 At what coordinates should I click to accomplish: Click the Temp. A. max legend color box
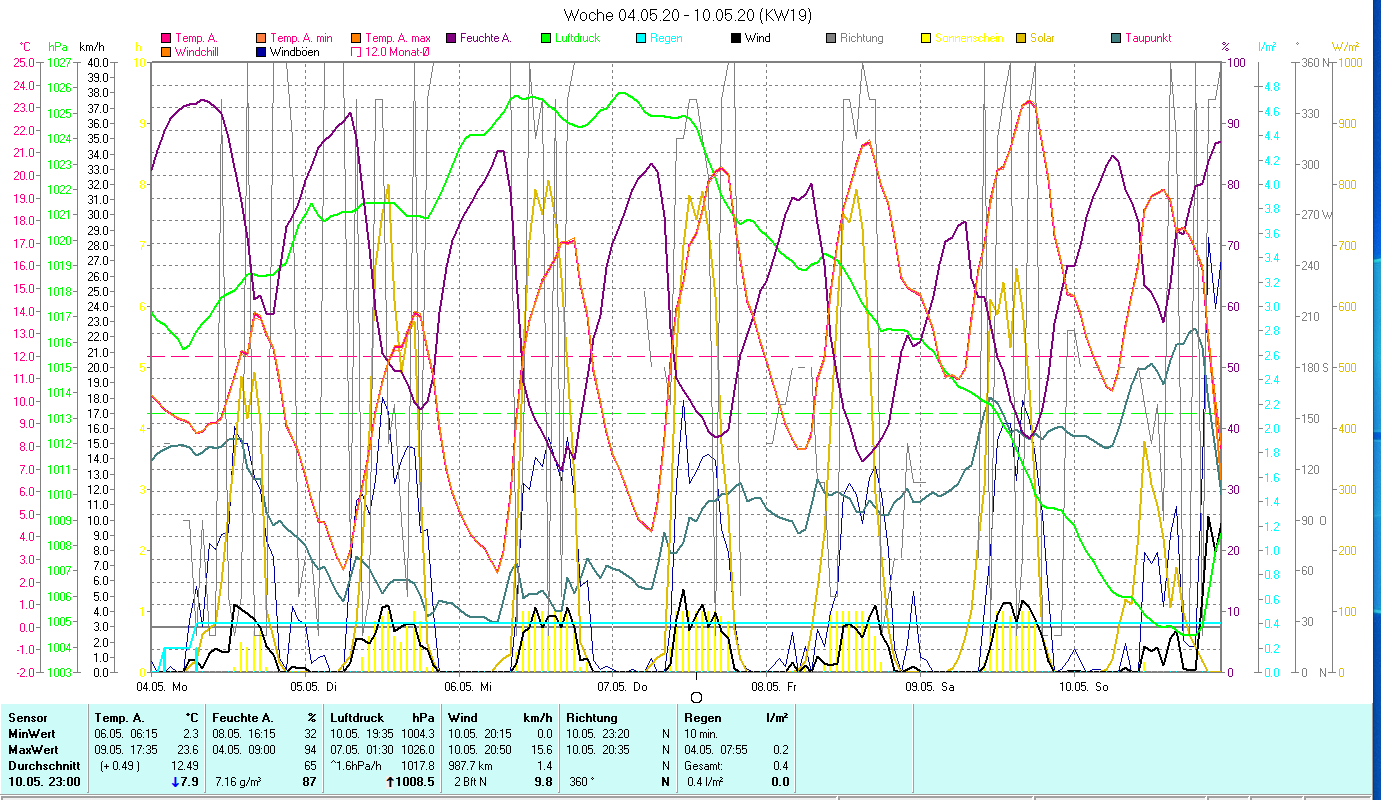354,38
